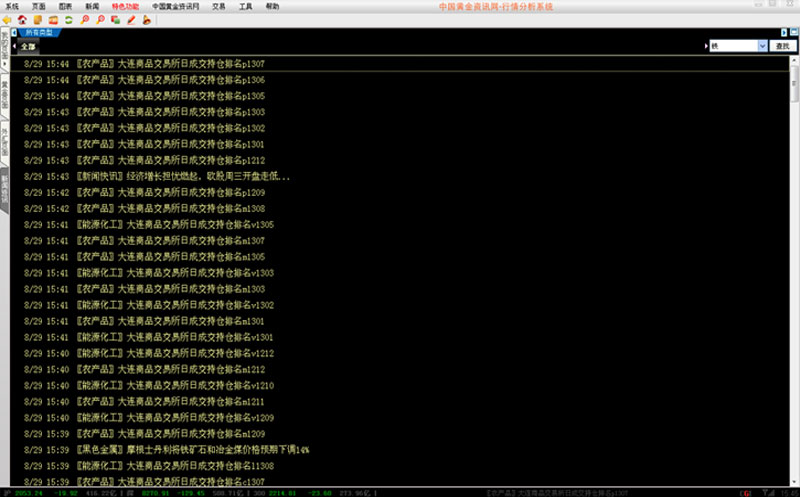This screenshot has width=800, height=497.
Task: Click the red pencil draw toolbar icon
Action: [x=131, y=19]
